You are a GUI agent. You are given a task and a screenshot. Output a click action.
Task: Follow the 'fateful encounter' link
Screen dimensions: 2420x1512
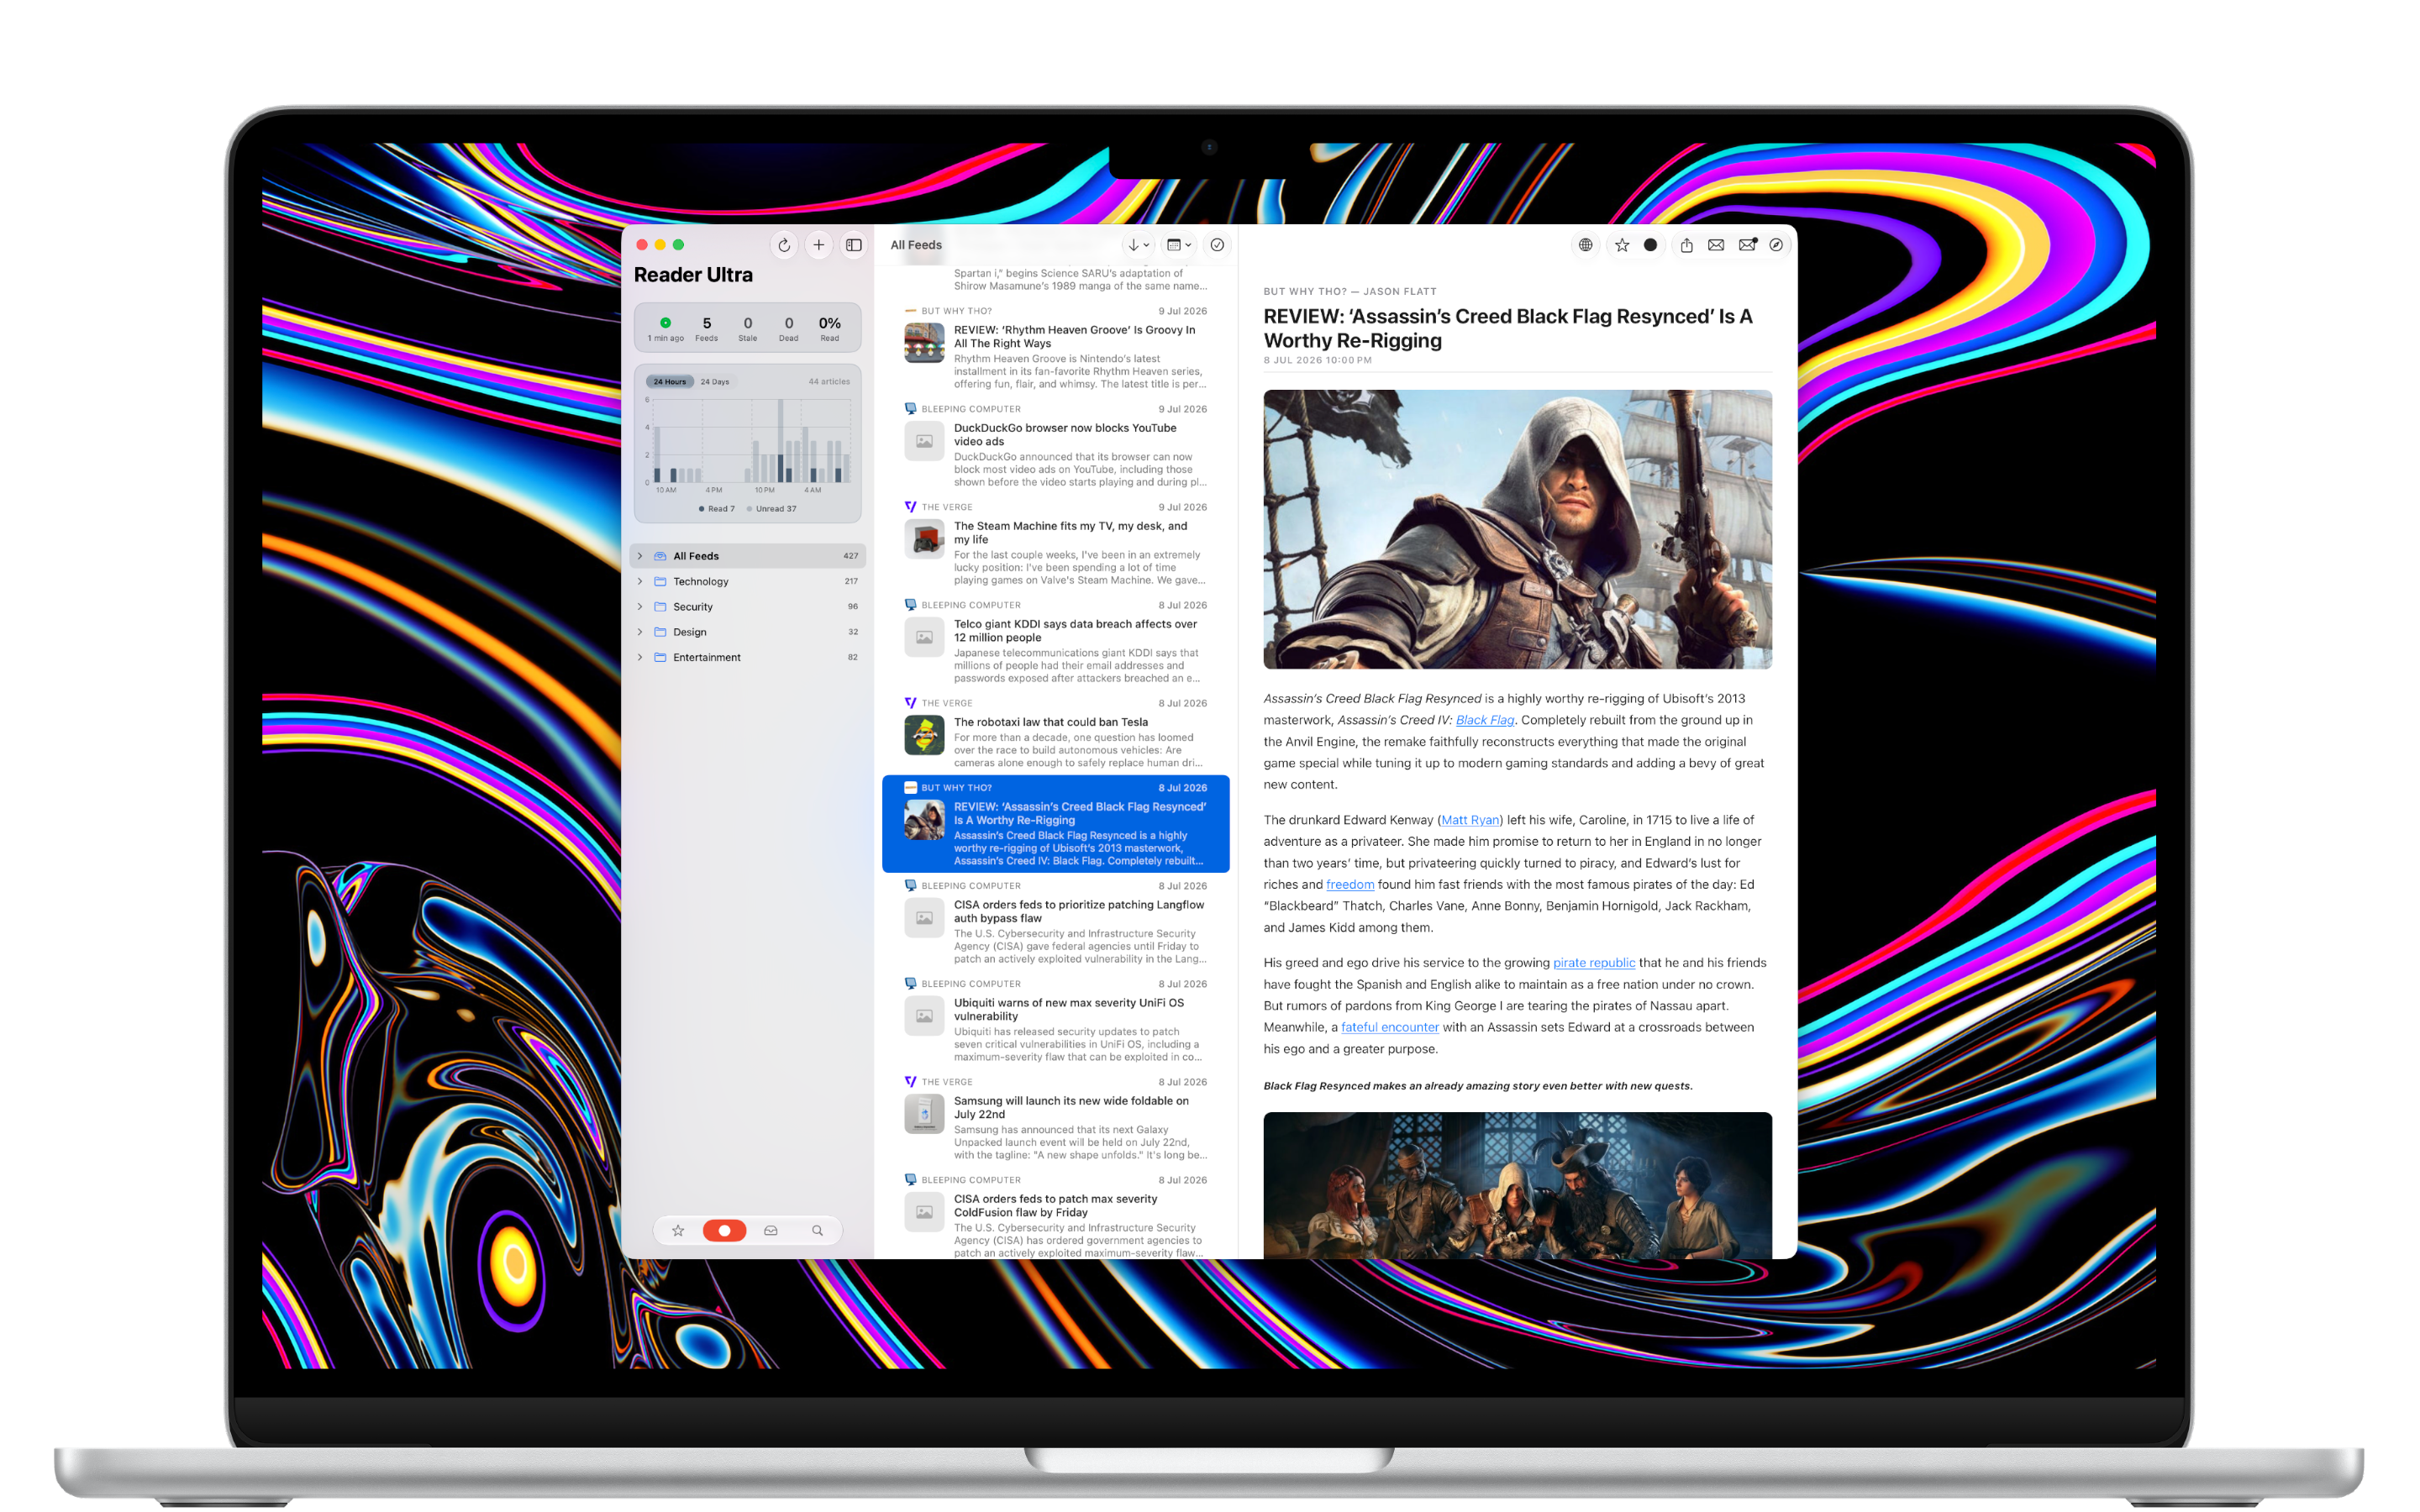[1390, 1027]
